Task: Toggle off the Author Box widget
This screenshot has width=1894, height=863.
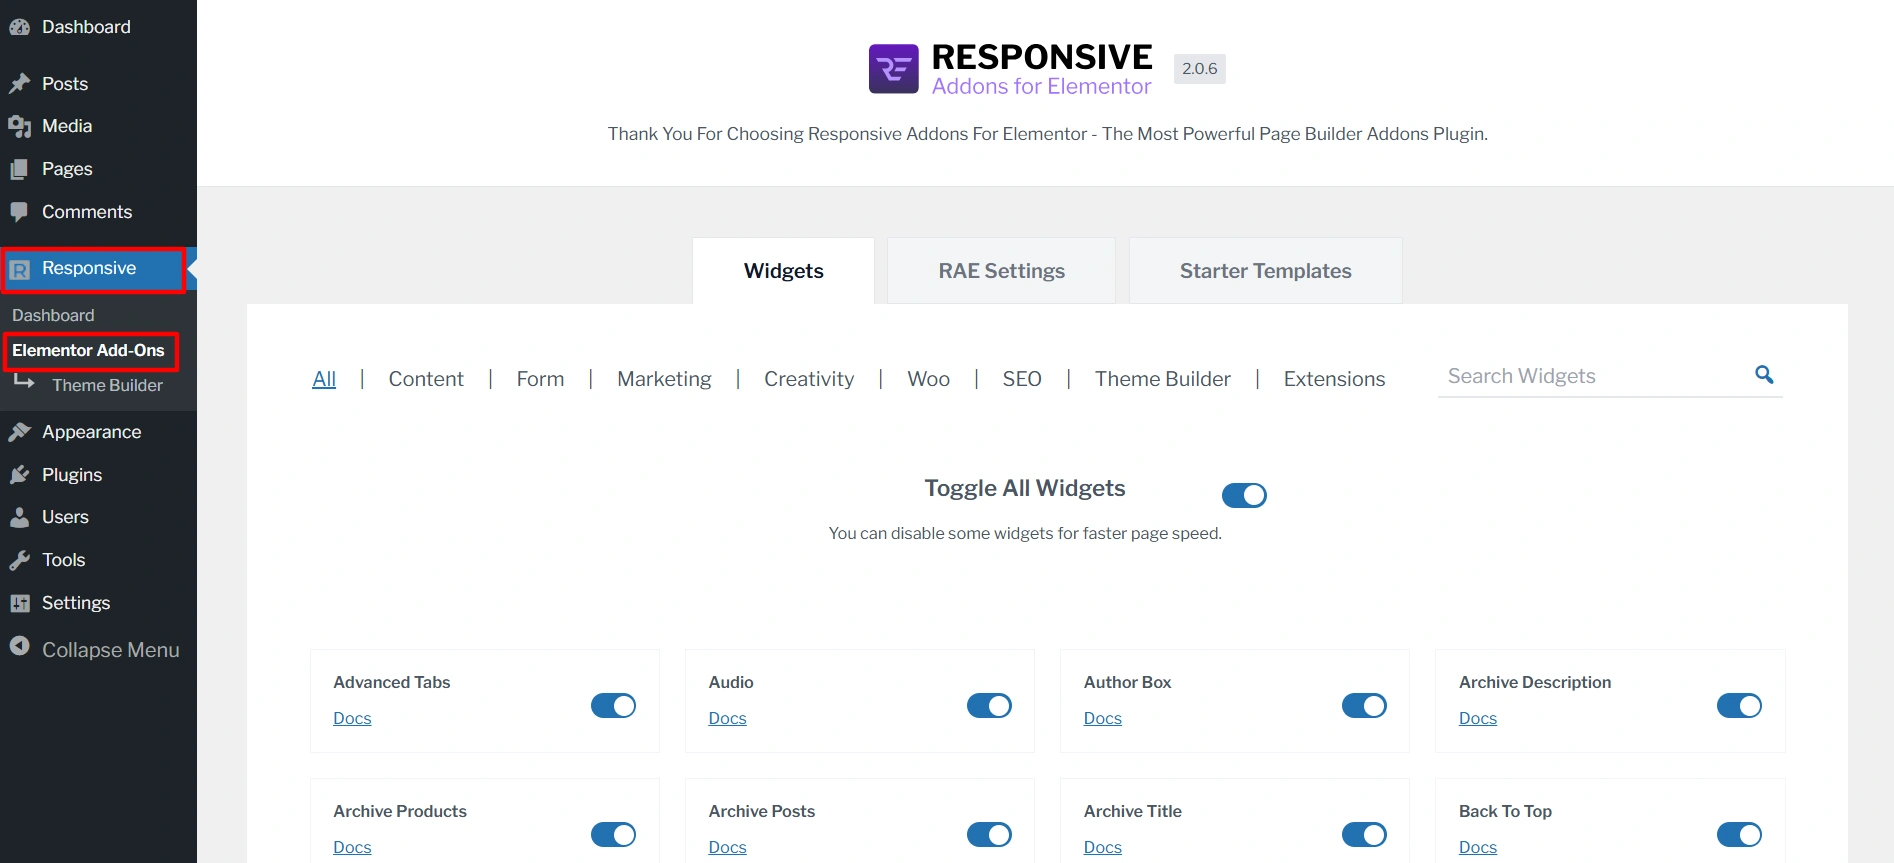Action: click(1364, 706)
